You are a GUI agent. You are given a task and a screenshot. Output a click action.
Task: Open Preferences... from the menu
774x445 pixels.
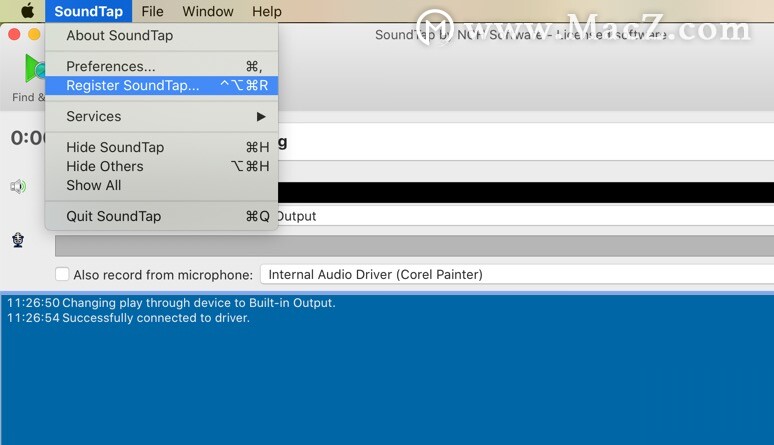(x=161, y=66)
